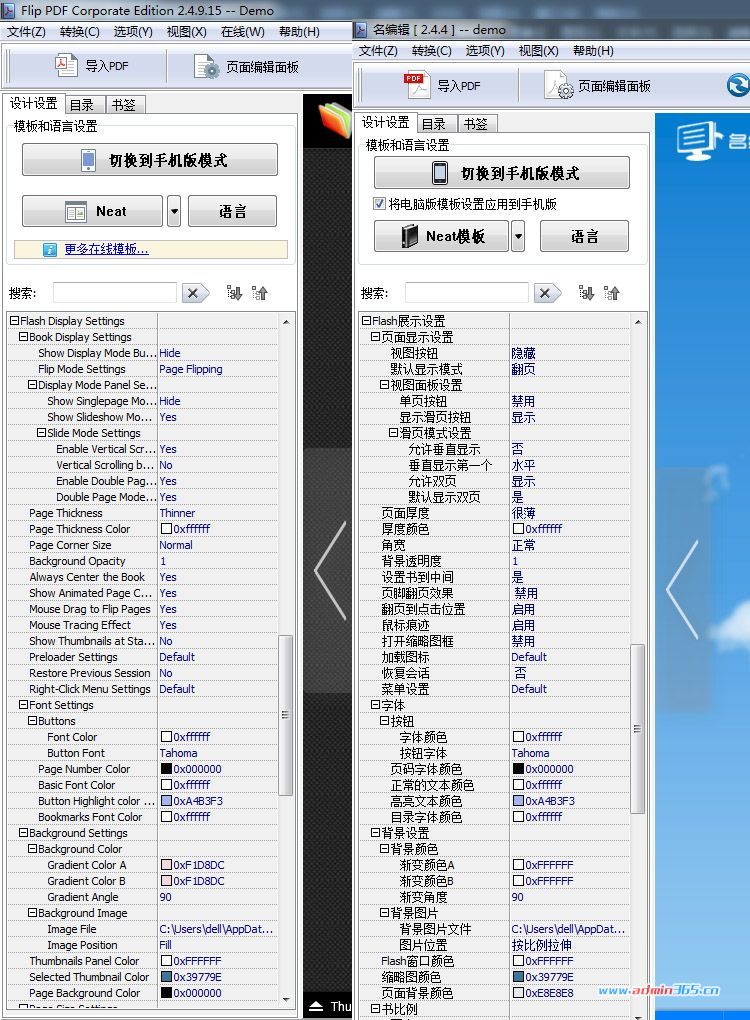Clear search with X button in Flip PDF window
Image resolution: width=750 pixels, height=1020 pixels.
click(x=194, y=293)
